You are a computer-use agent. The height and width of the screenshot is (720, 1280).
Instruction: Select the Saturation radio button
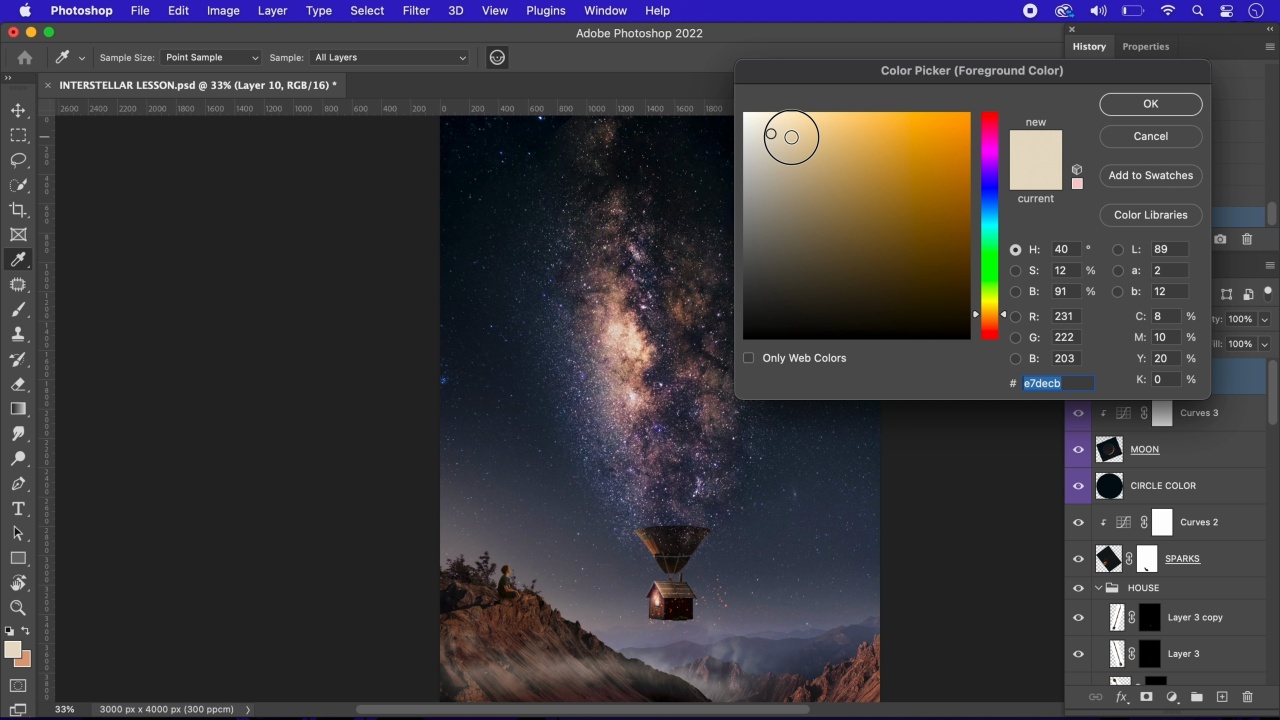click(x=1016, y=271)
